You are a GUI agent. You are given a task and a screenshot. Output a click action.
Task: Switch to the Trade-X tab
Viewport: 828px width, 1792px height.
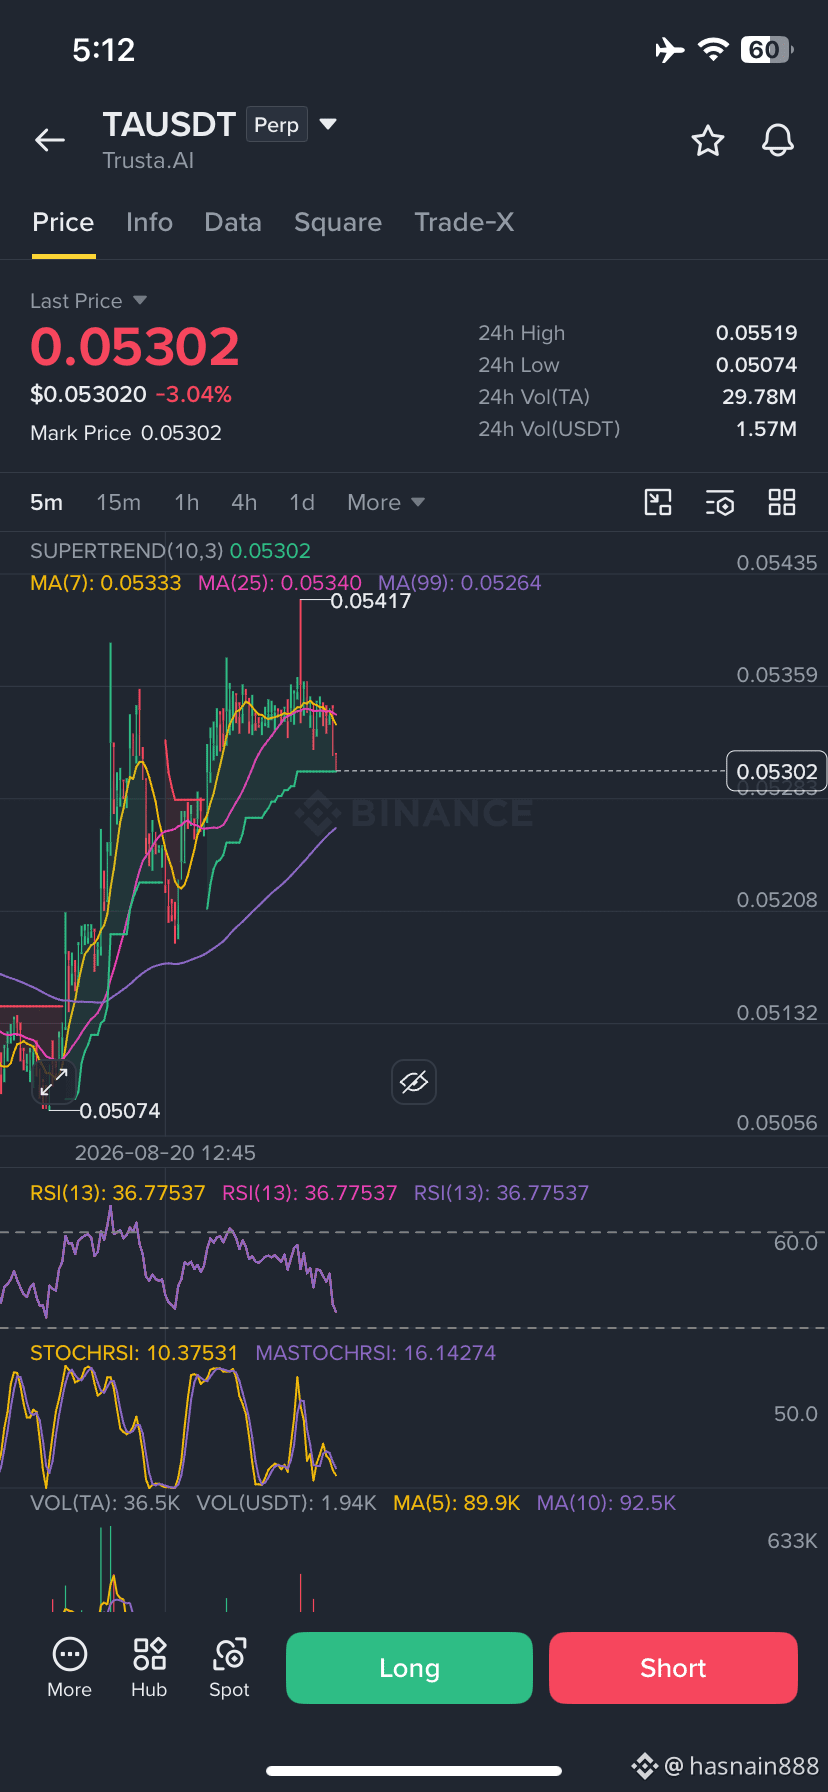coord(464,222)
